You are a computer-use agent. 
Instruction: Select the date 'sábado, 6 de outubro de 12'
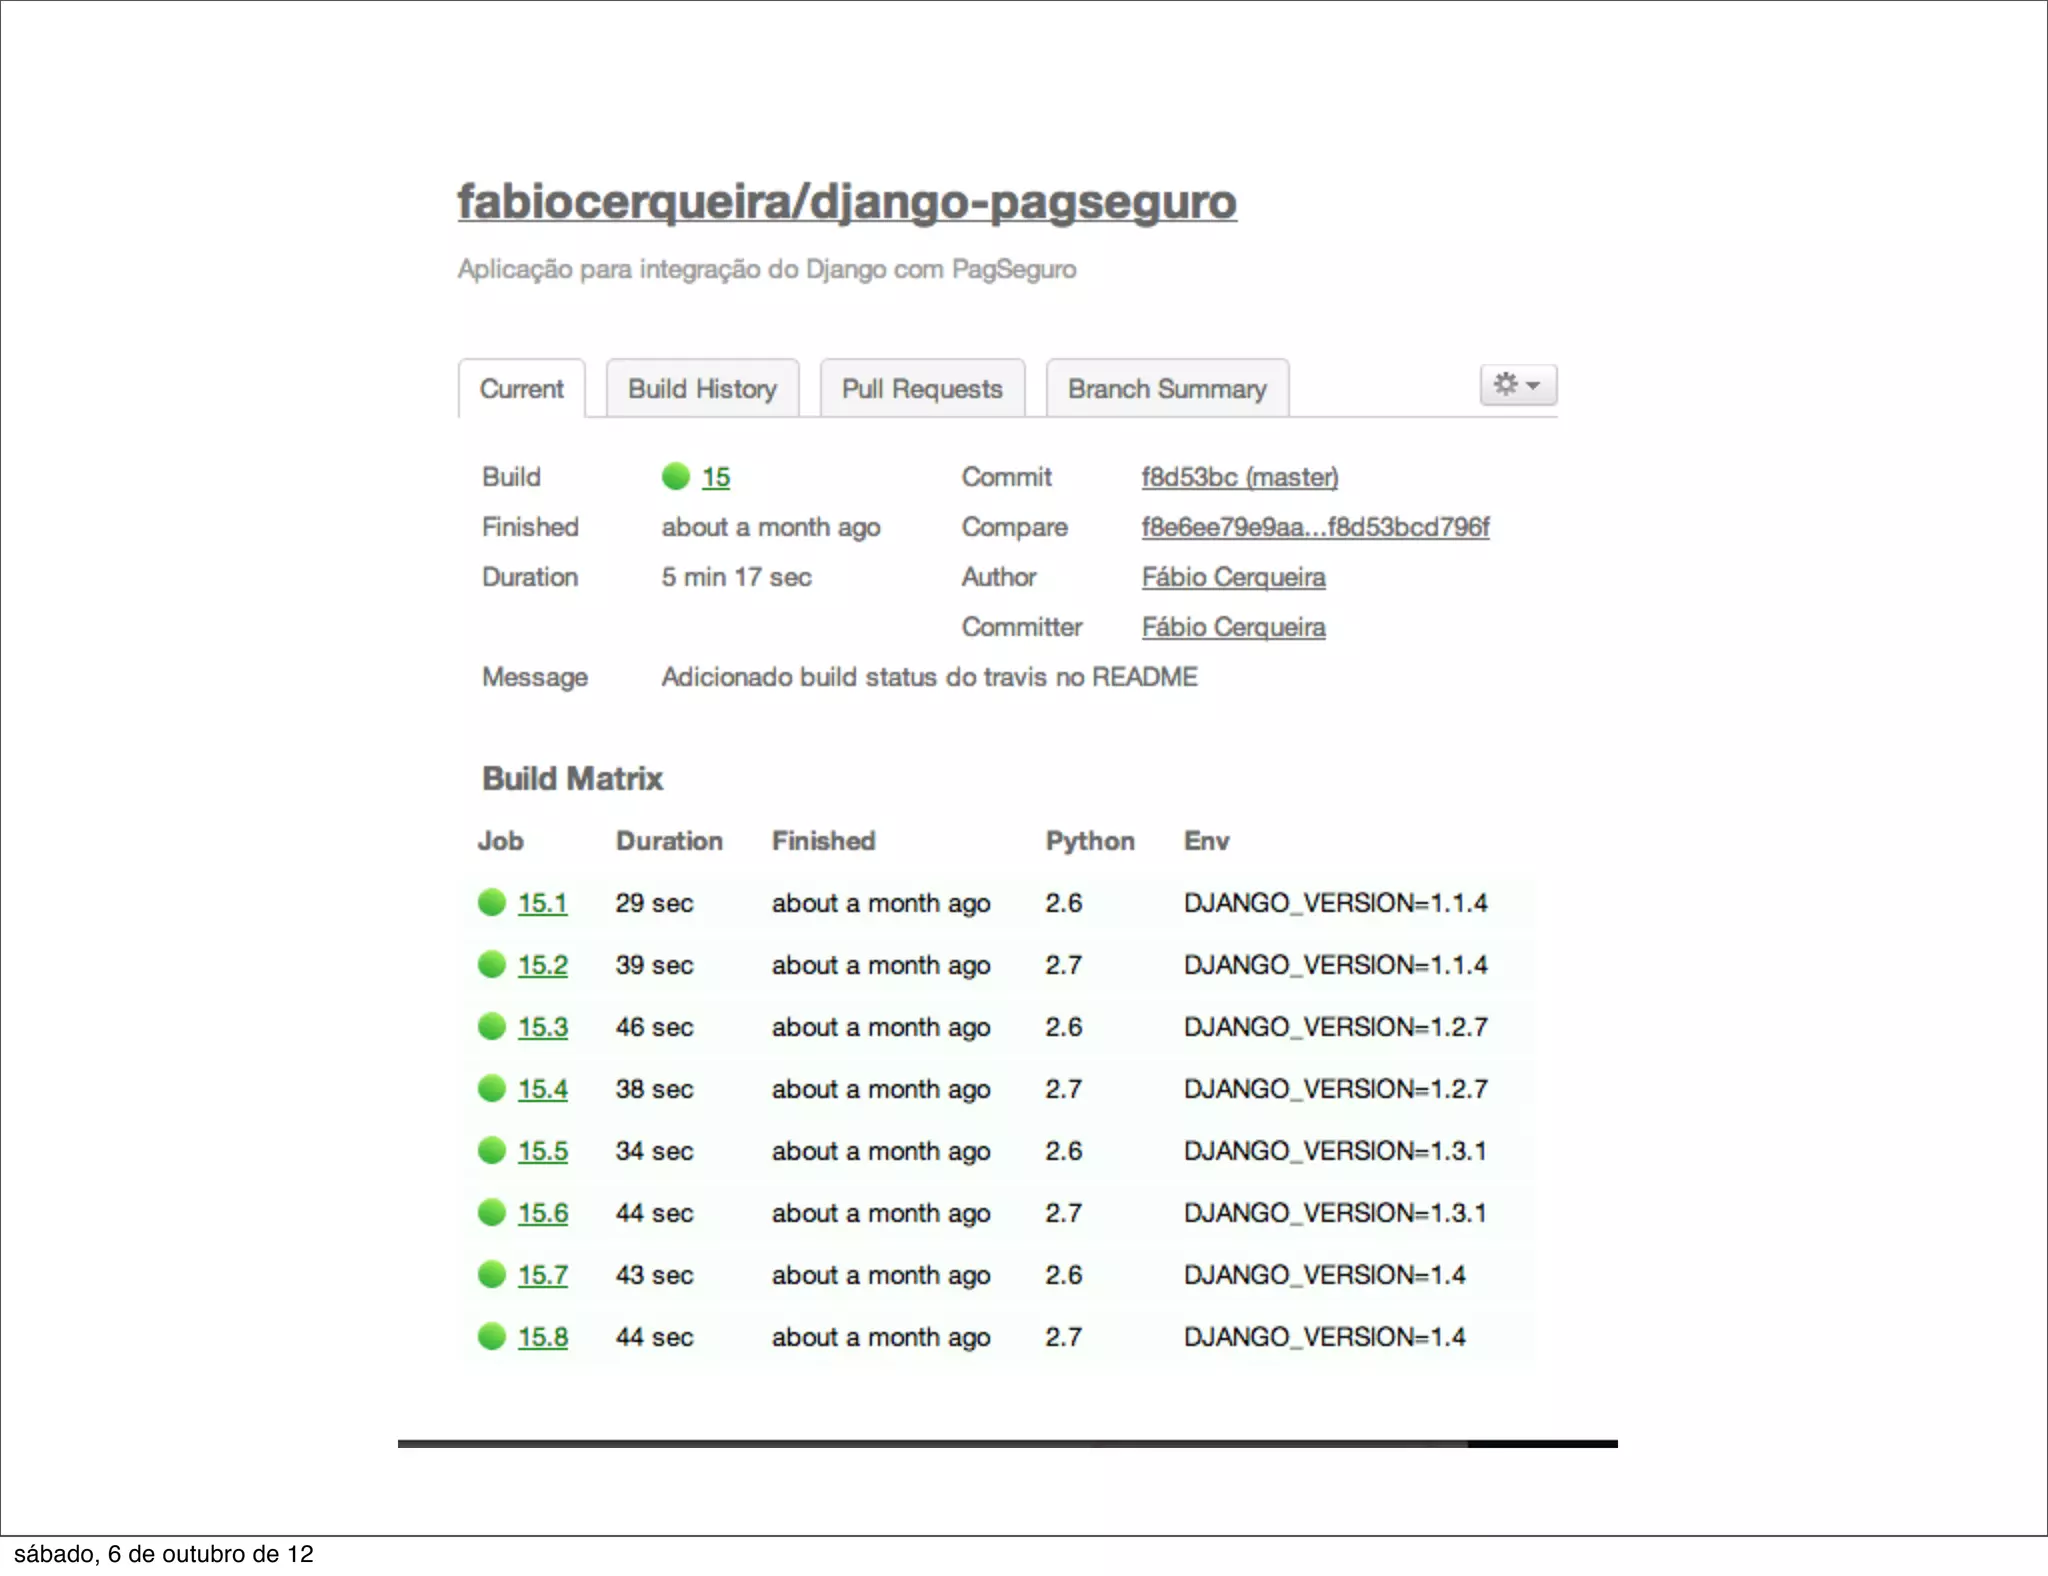coord(164,1554)
